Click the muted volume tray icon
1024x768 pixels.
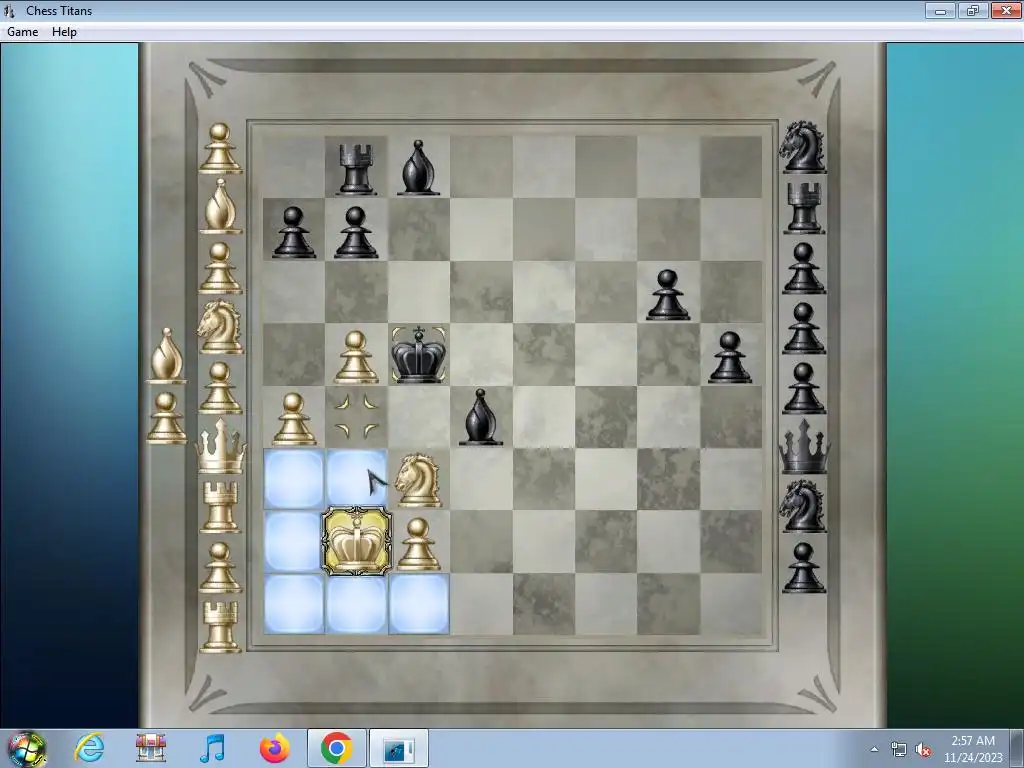pyautogui.click(x=923, y=750)
